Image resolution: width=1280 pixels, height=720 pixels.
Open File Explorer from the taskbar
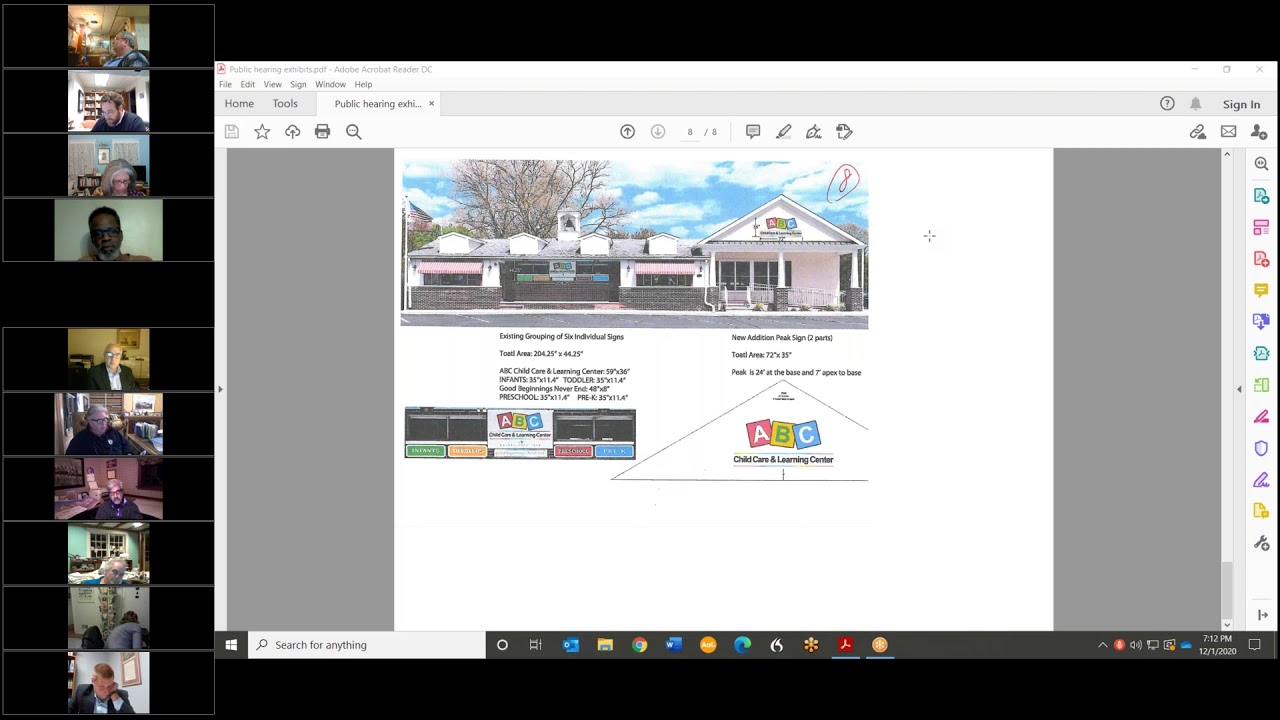605,645
